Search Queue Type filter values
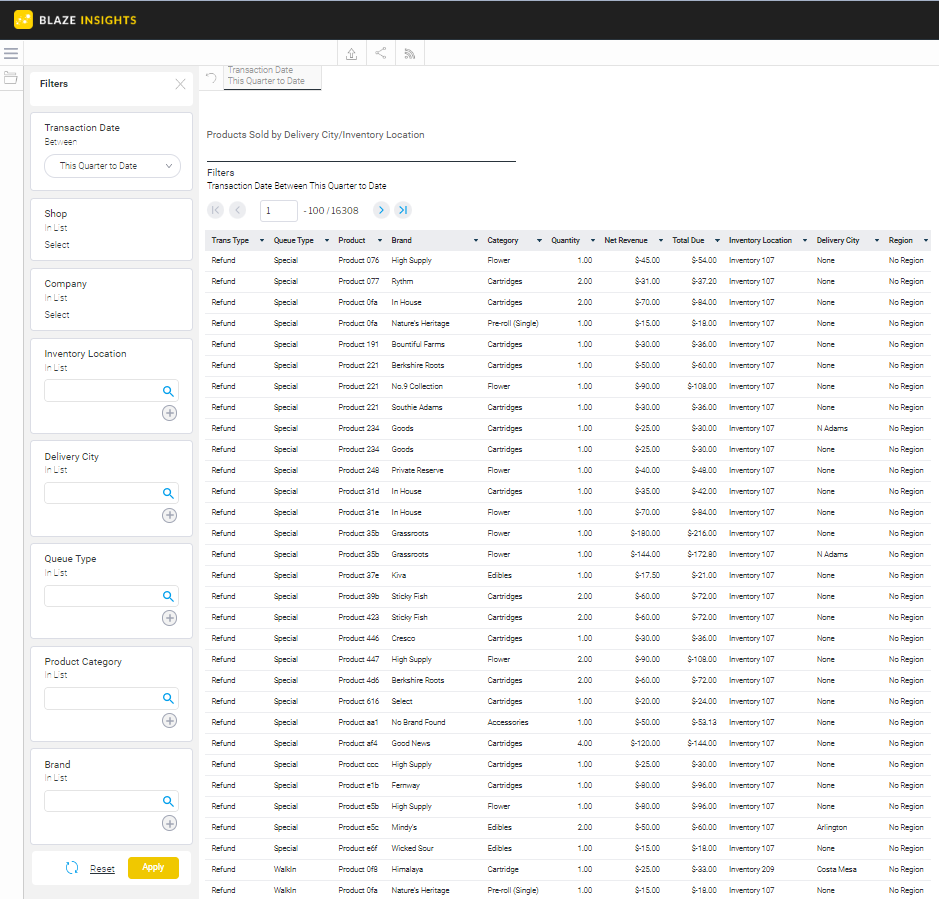The height and width of the screenshot is (899, 939). (x=168, y=597)
